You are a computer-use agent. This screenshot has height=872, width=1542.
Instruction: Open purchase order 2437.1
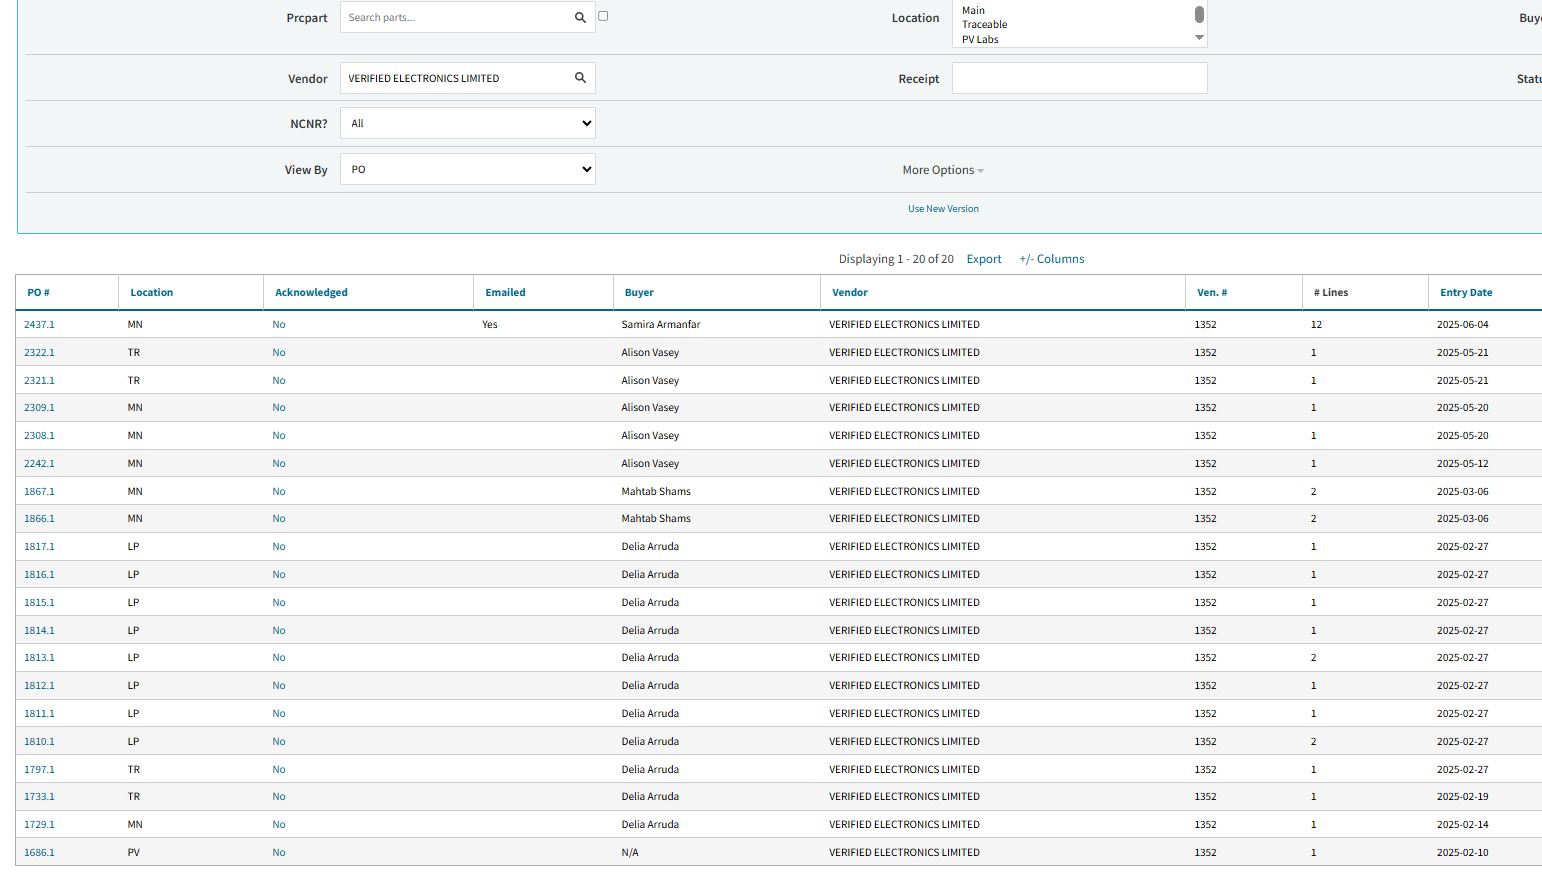(x=39, y=325)
